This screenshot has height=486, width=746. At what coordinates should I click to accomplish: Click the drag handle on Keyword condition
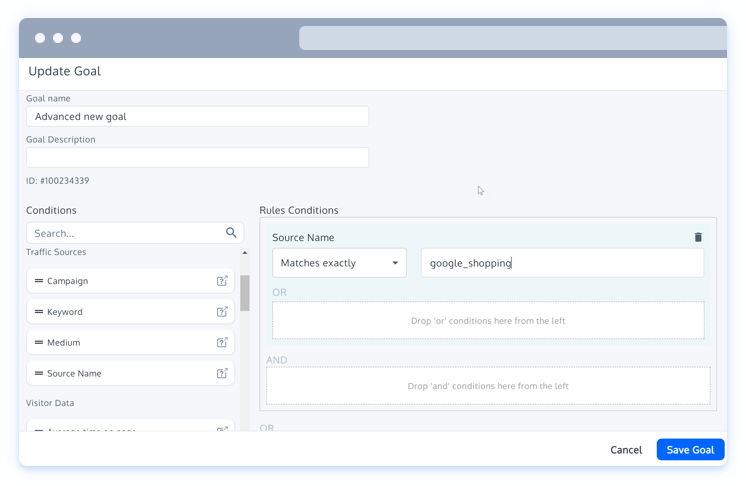(x=39, y=312)
